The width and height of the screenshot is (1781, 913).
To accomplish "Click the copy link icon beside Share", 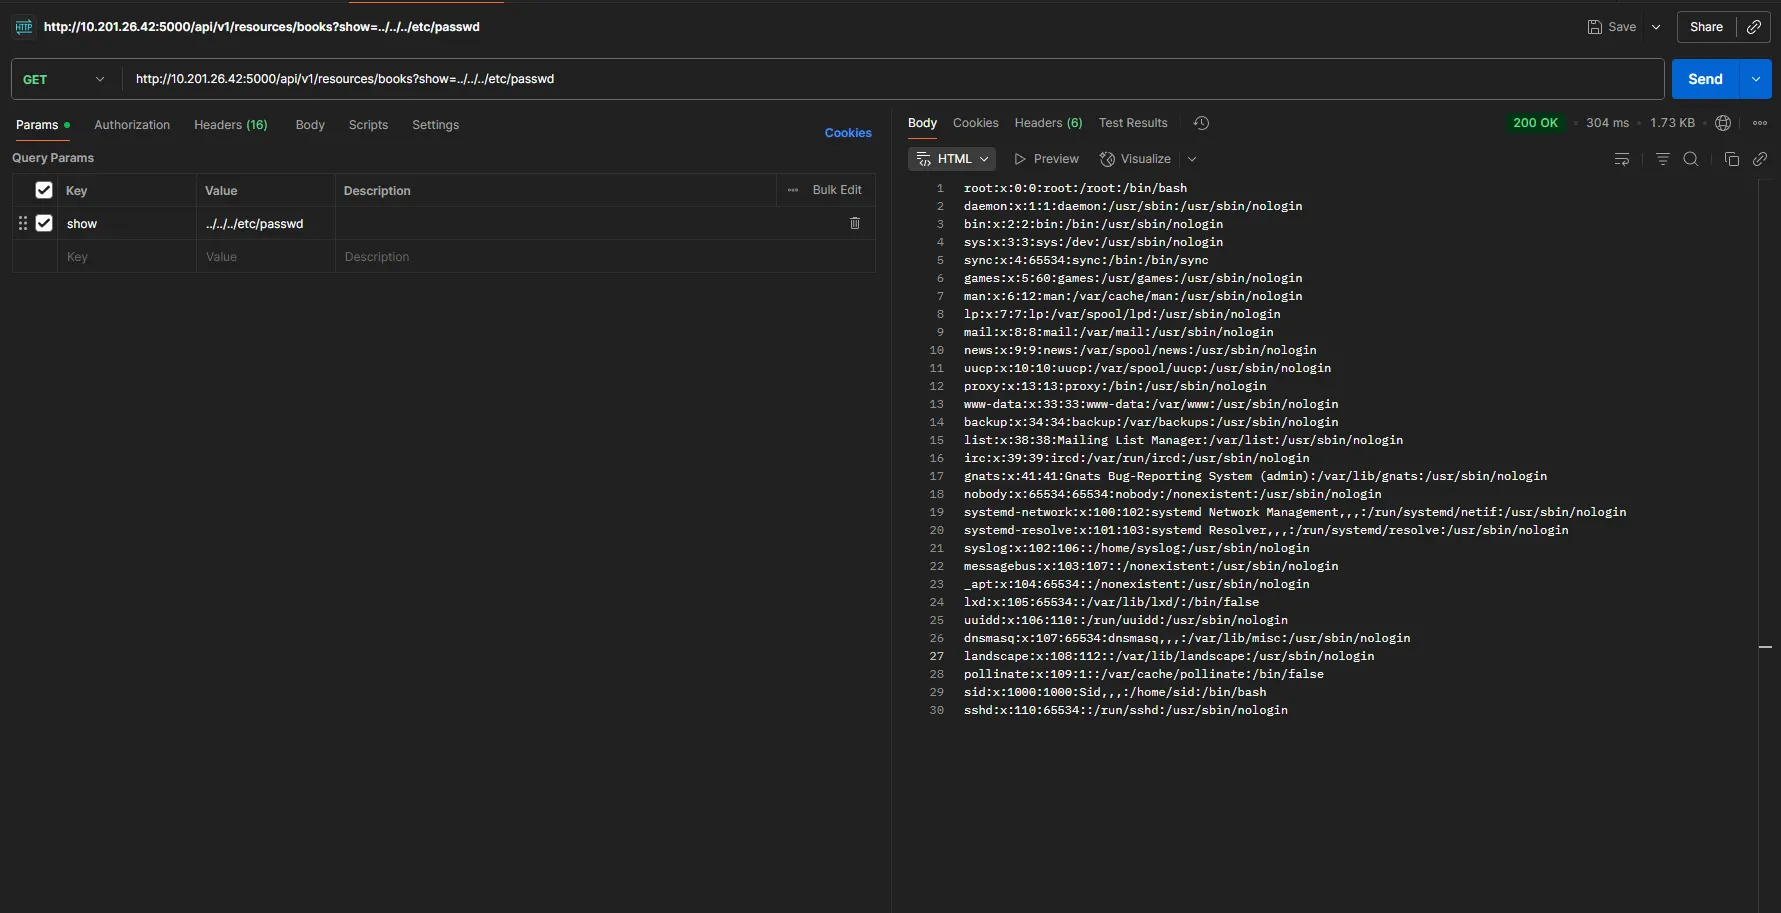I will tap(1754, 27).
